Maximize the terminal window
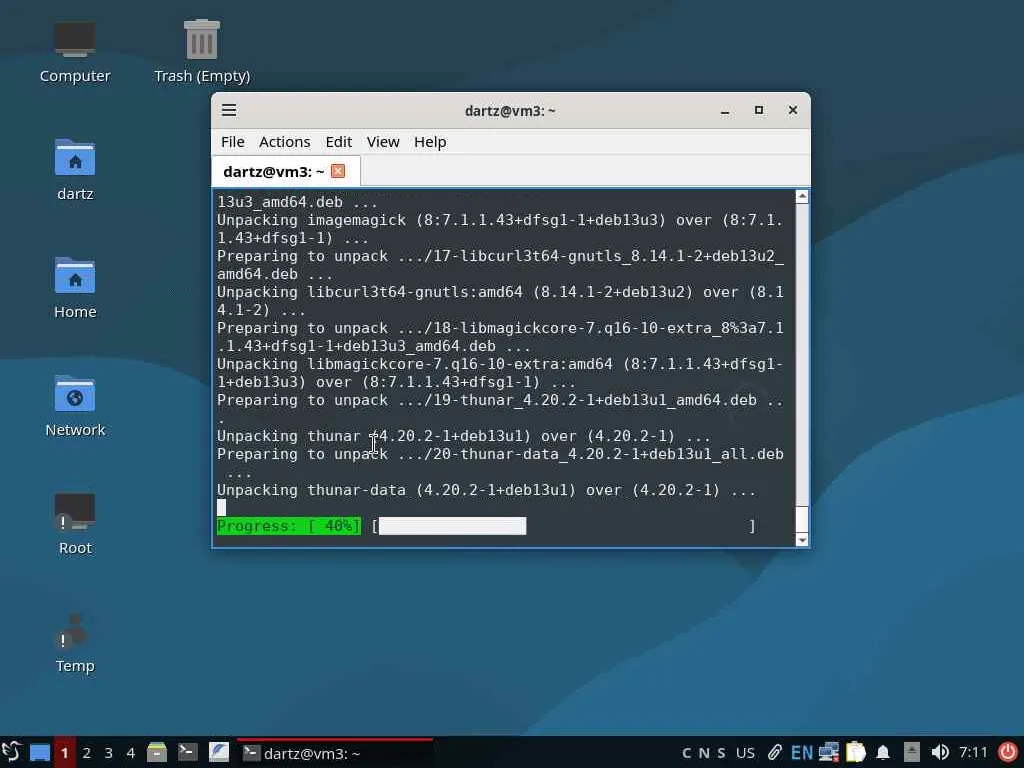Screen dimensions: 1024x768 click(x=759, y=110)
